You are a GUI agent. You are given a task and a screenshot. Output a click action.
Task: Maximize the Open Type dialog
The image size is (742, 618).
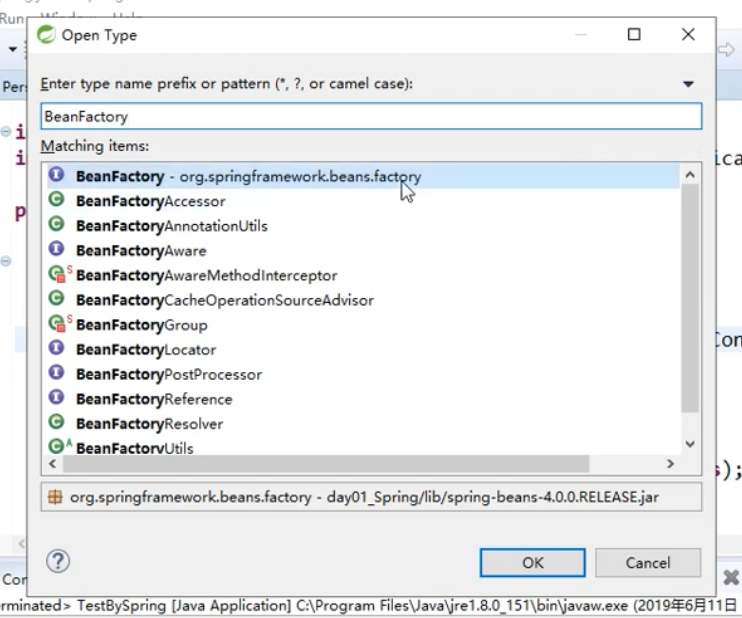point(634,34)
